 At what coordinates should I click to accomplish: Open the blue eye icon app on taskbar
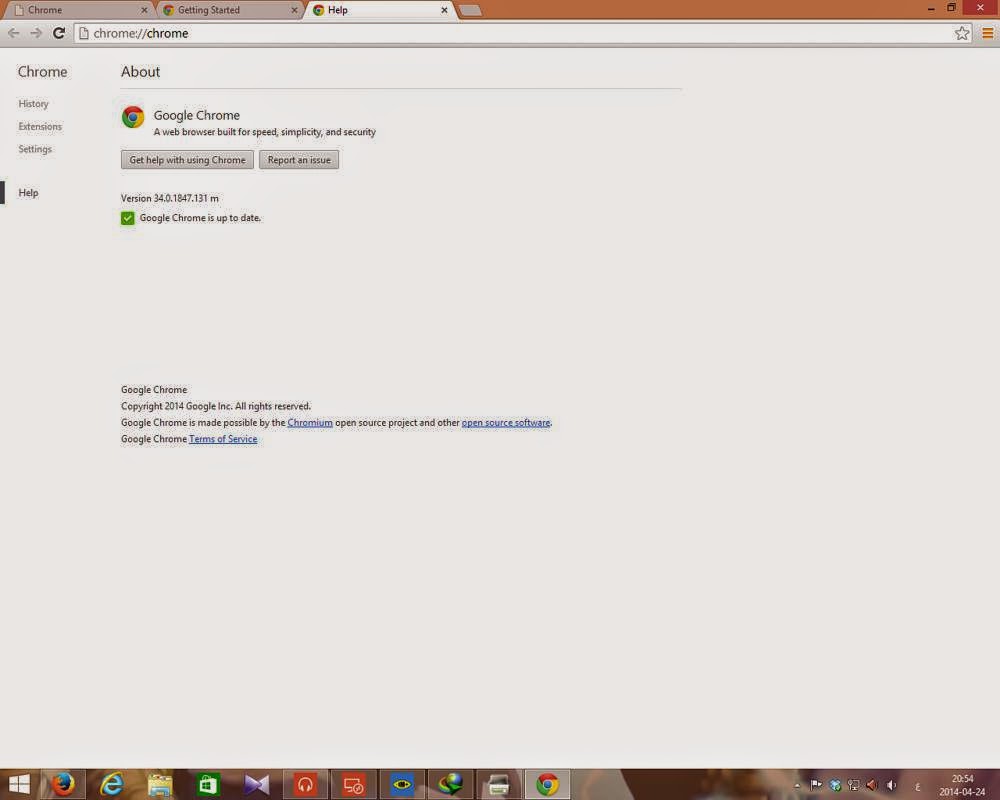[402, 784]
